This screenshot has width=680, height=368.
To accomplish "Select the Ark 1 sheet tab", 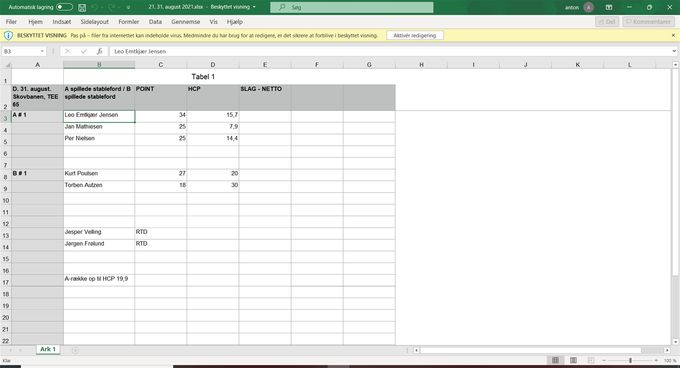I will 48,349.
